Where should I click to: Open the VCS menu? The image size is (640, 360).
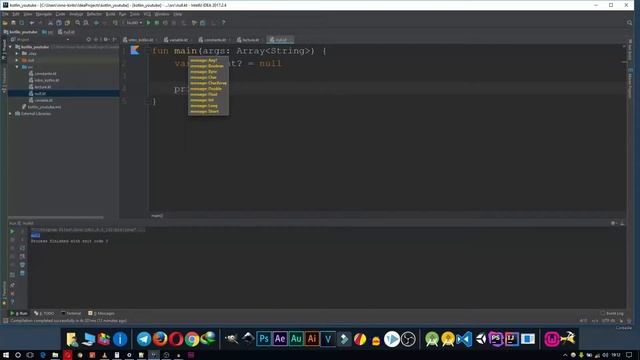[x=147, y=14]
